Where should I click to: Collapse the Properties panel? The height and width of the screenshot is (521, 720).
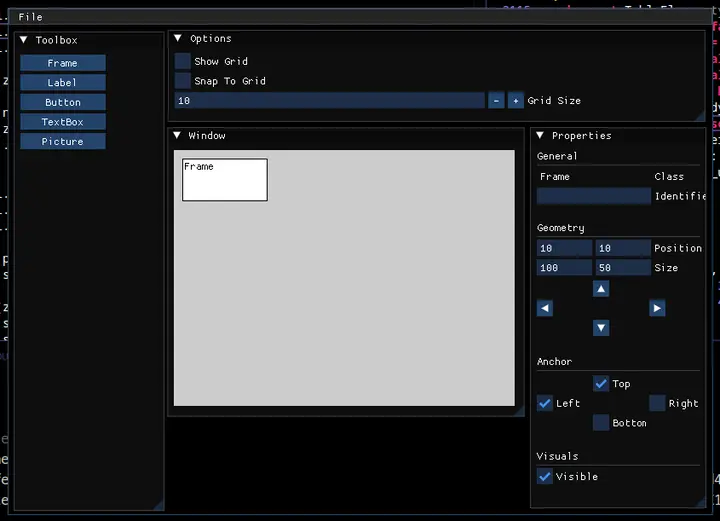point(539,135)
